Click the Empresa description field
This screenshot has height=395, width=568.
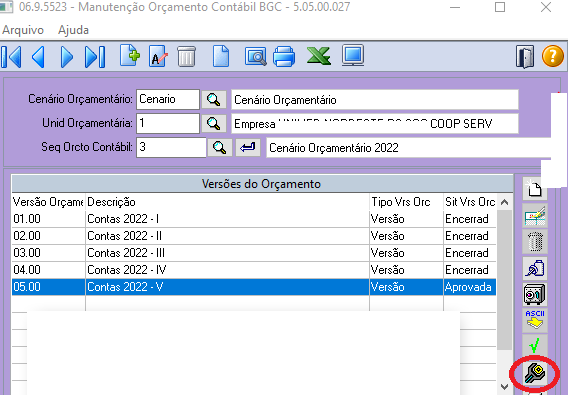(375, 124)
